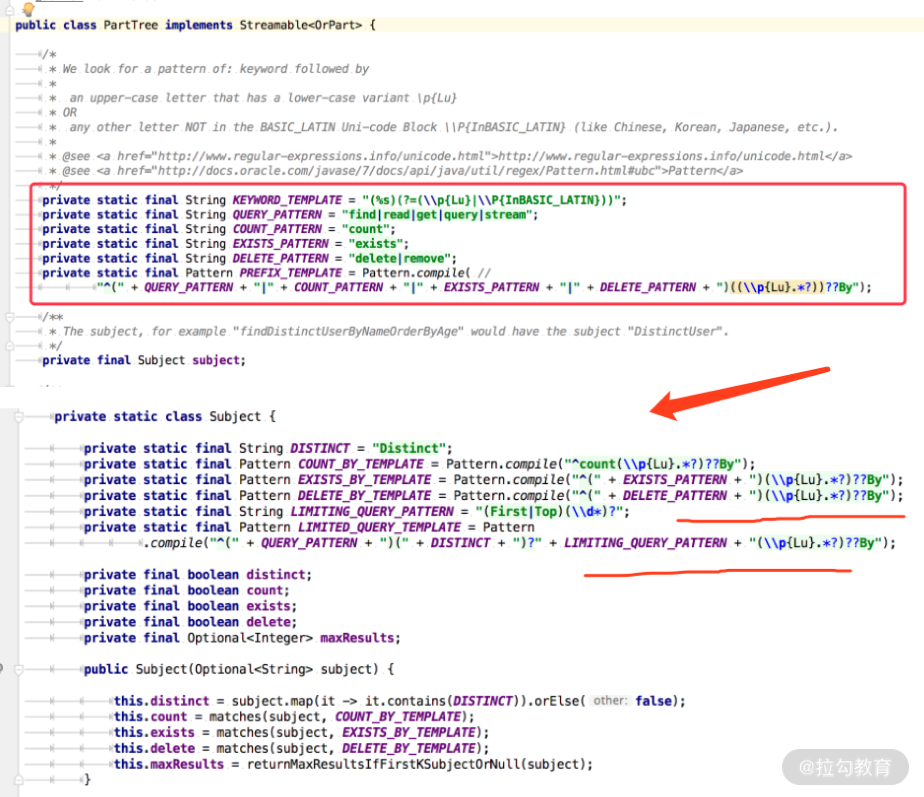Click the subject field in 'private final Subject subject'
This screenshot has width=924, height=797.
pos(216,360)
